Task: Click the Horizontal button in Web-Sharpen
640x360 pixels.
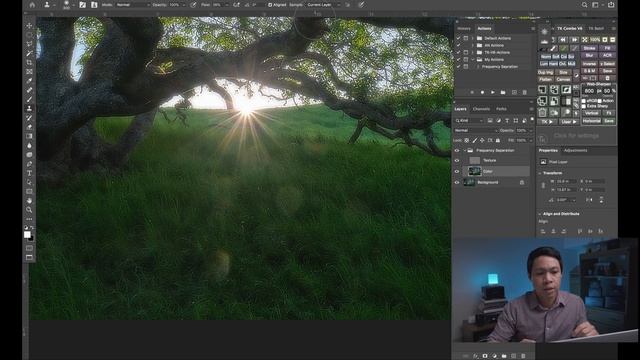Action: (591, 121)
